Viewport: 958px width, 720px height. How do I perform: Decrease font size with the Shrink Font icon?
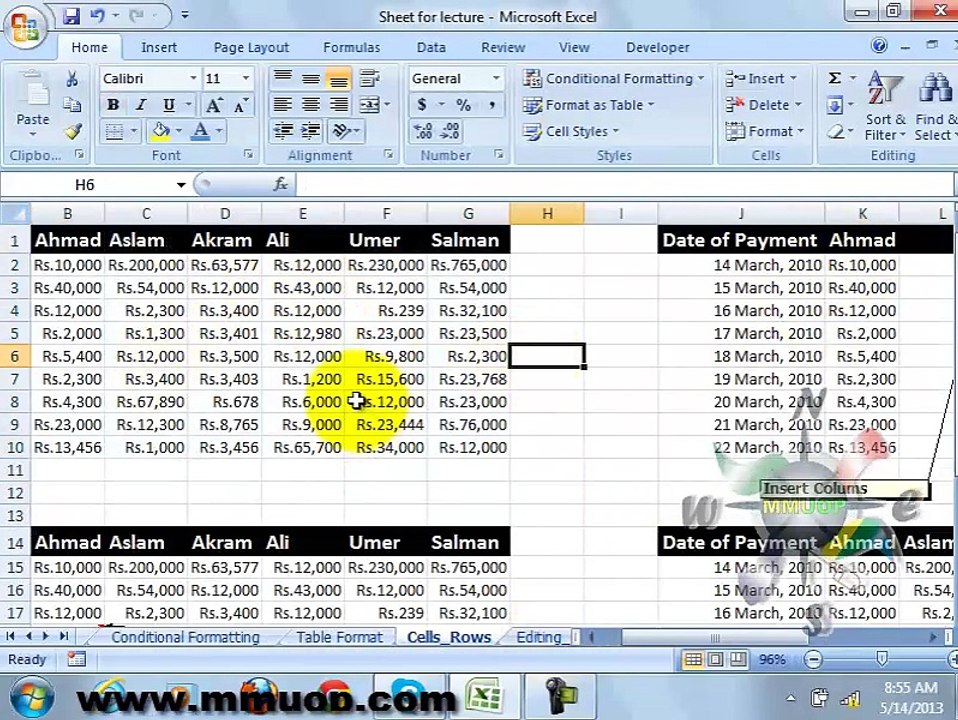point(241,105)
